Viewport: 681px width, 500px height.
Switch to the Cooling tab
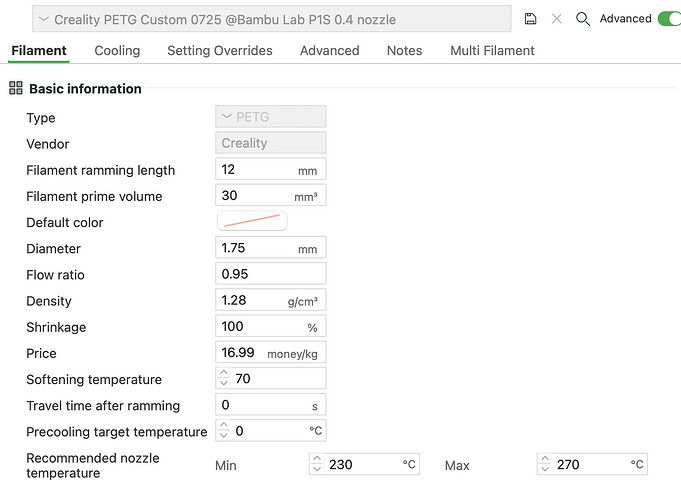pyautogui.click(x=117, y=50)
